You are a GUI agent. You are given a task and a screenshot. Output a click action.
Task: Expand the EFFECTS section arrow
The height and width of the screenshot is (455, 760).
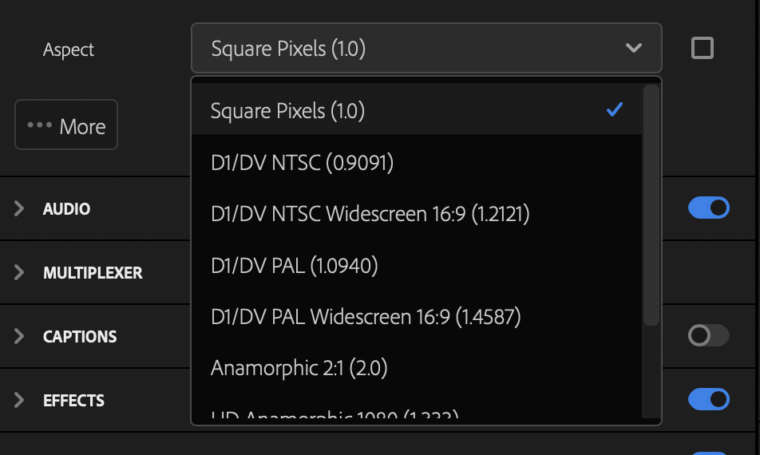(19, 400)
